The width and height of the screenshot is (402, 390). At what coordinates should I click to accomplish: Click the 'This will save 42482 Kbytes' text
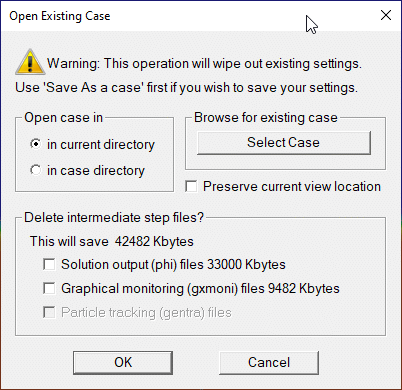112,241
